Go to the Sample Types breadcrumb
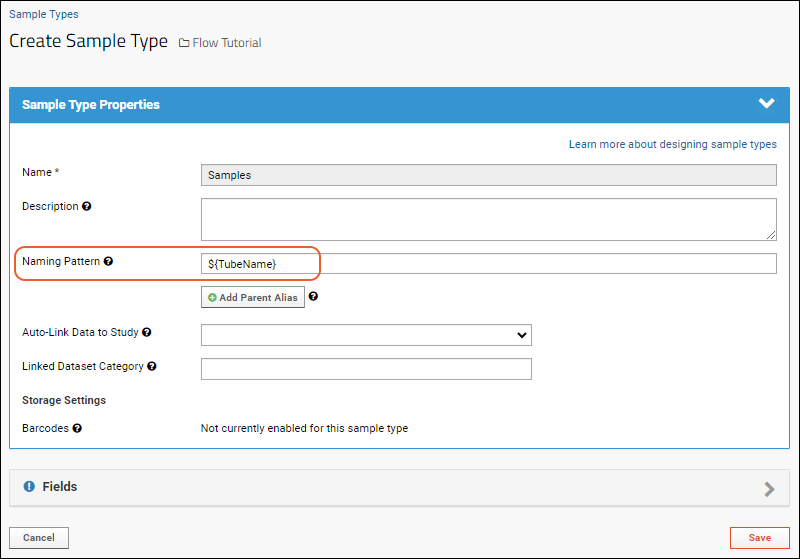800x559 pixels. pos(44,14)
